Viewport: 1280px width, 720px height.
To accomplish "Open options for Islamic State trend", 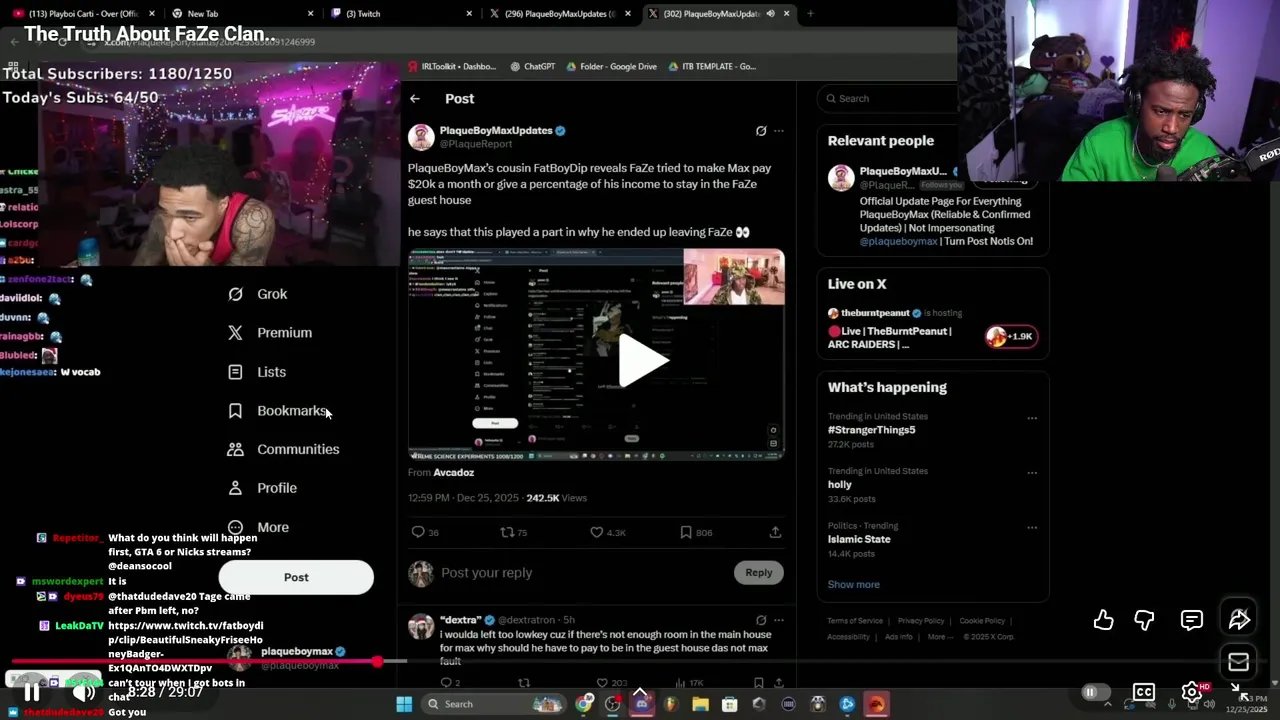I will [x=1032, y=527].
